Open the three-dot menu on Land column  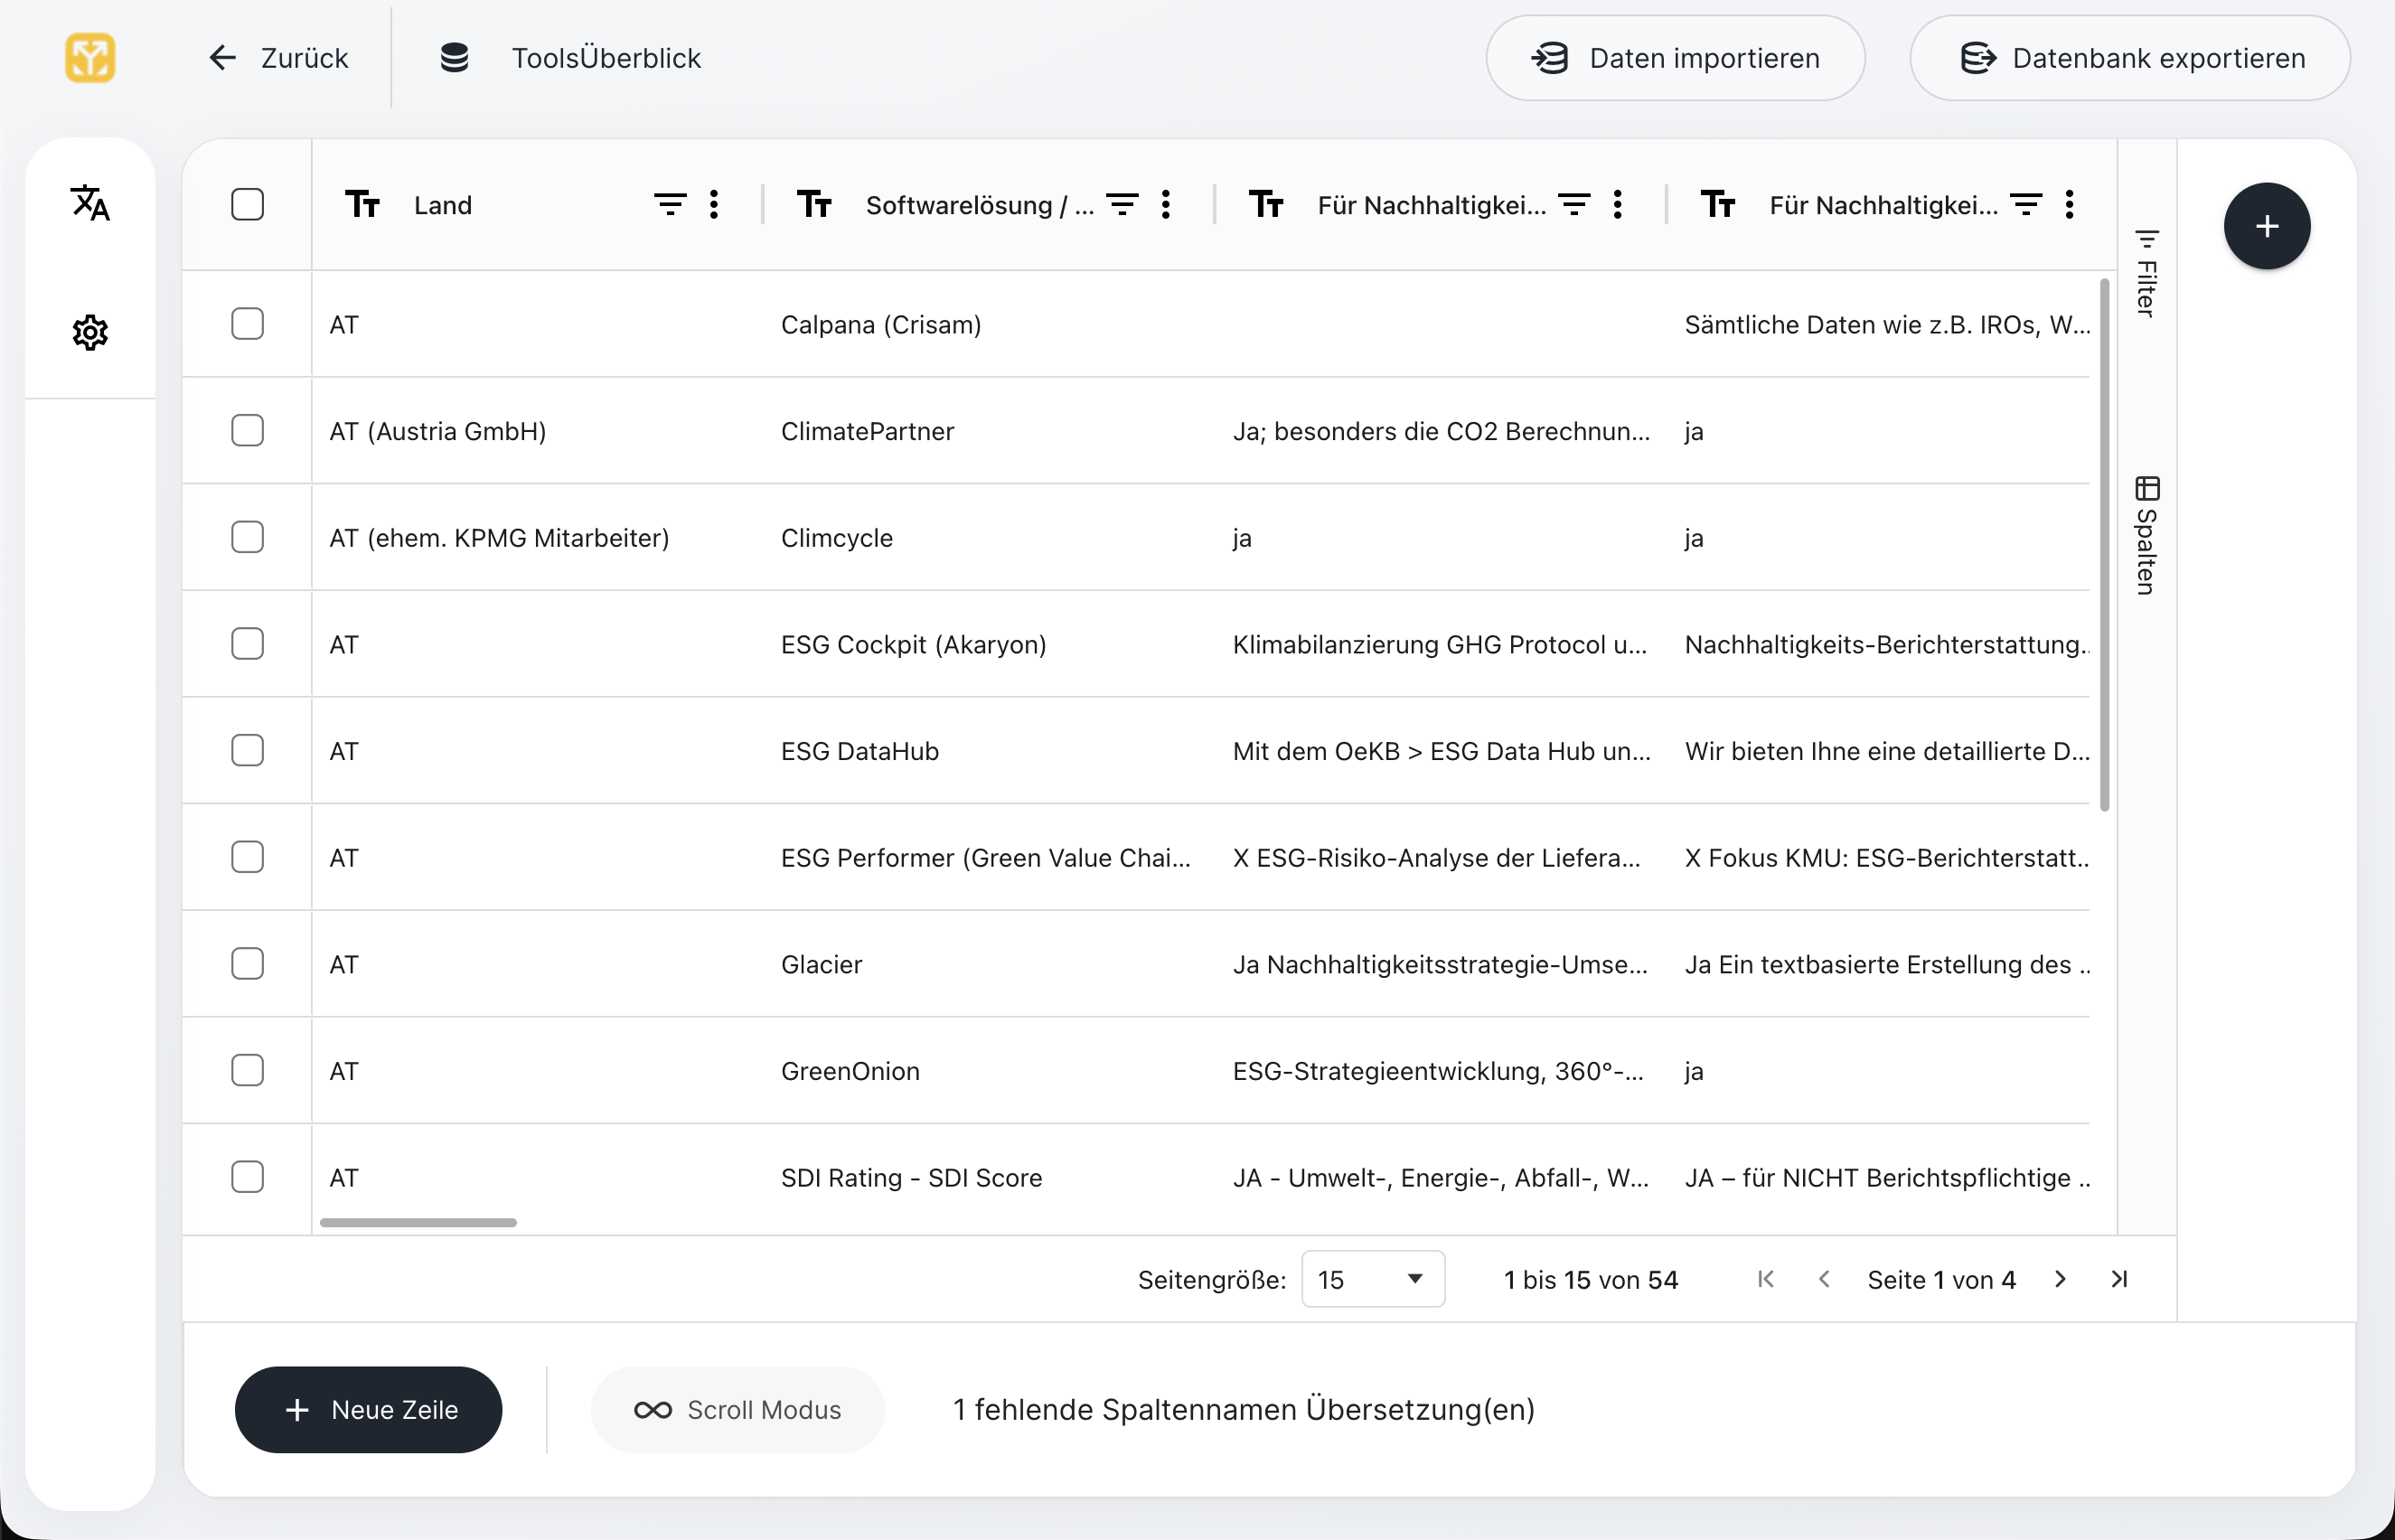tap(714, 204)
